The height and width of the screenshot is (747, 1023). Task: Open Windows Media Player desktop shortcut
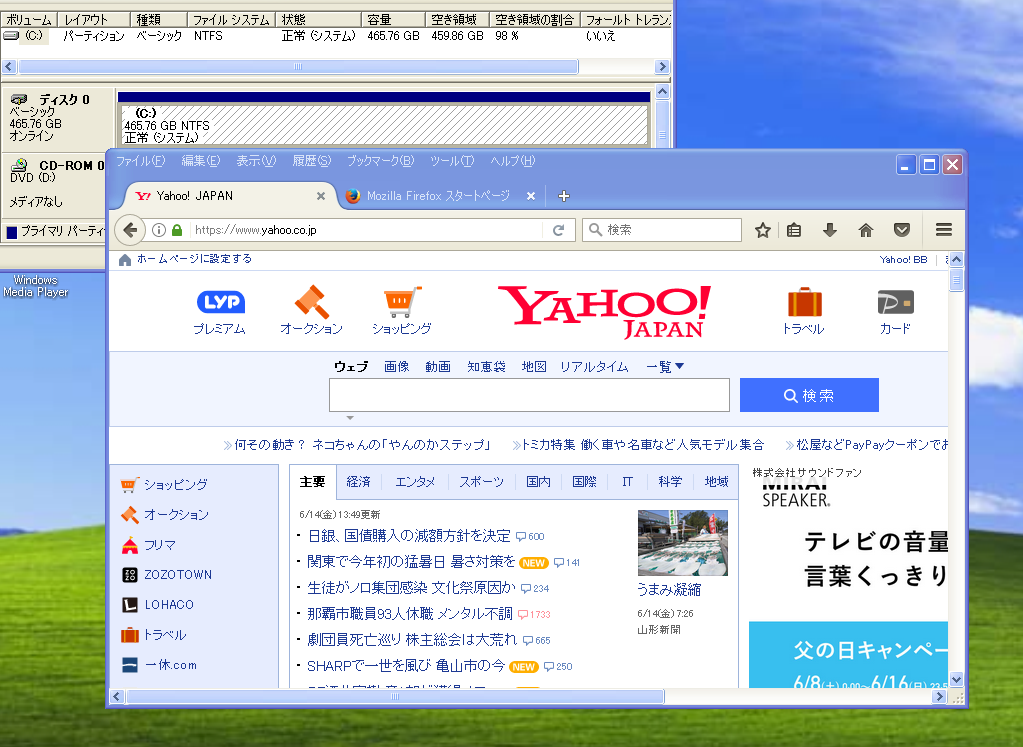35,286
